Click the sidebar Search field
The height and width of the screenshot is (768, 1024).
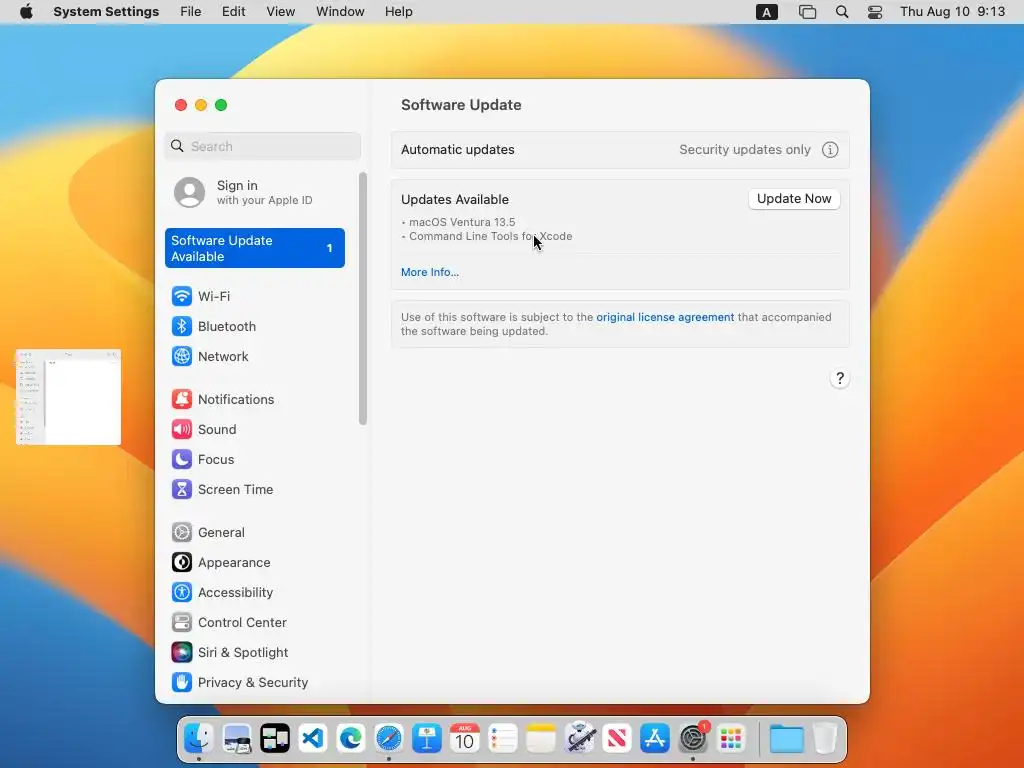pos(263,146)
